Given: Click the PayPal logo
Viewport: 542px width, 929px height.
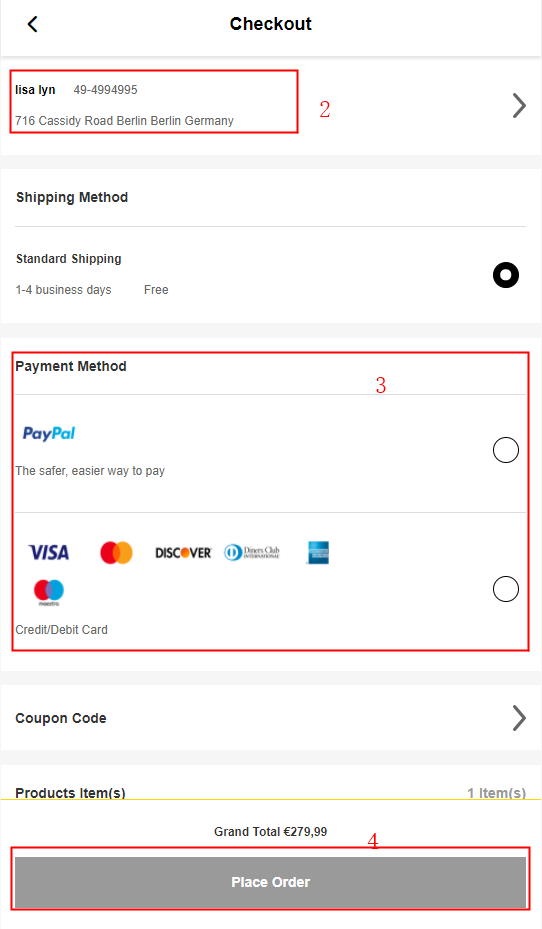Looking at the screenshot, I should click(x=49, y=434).
